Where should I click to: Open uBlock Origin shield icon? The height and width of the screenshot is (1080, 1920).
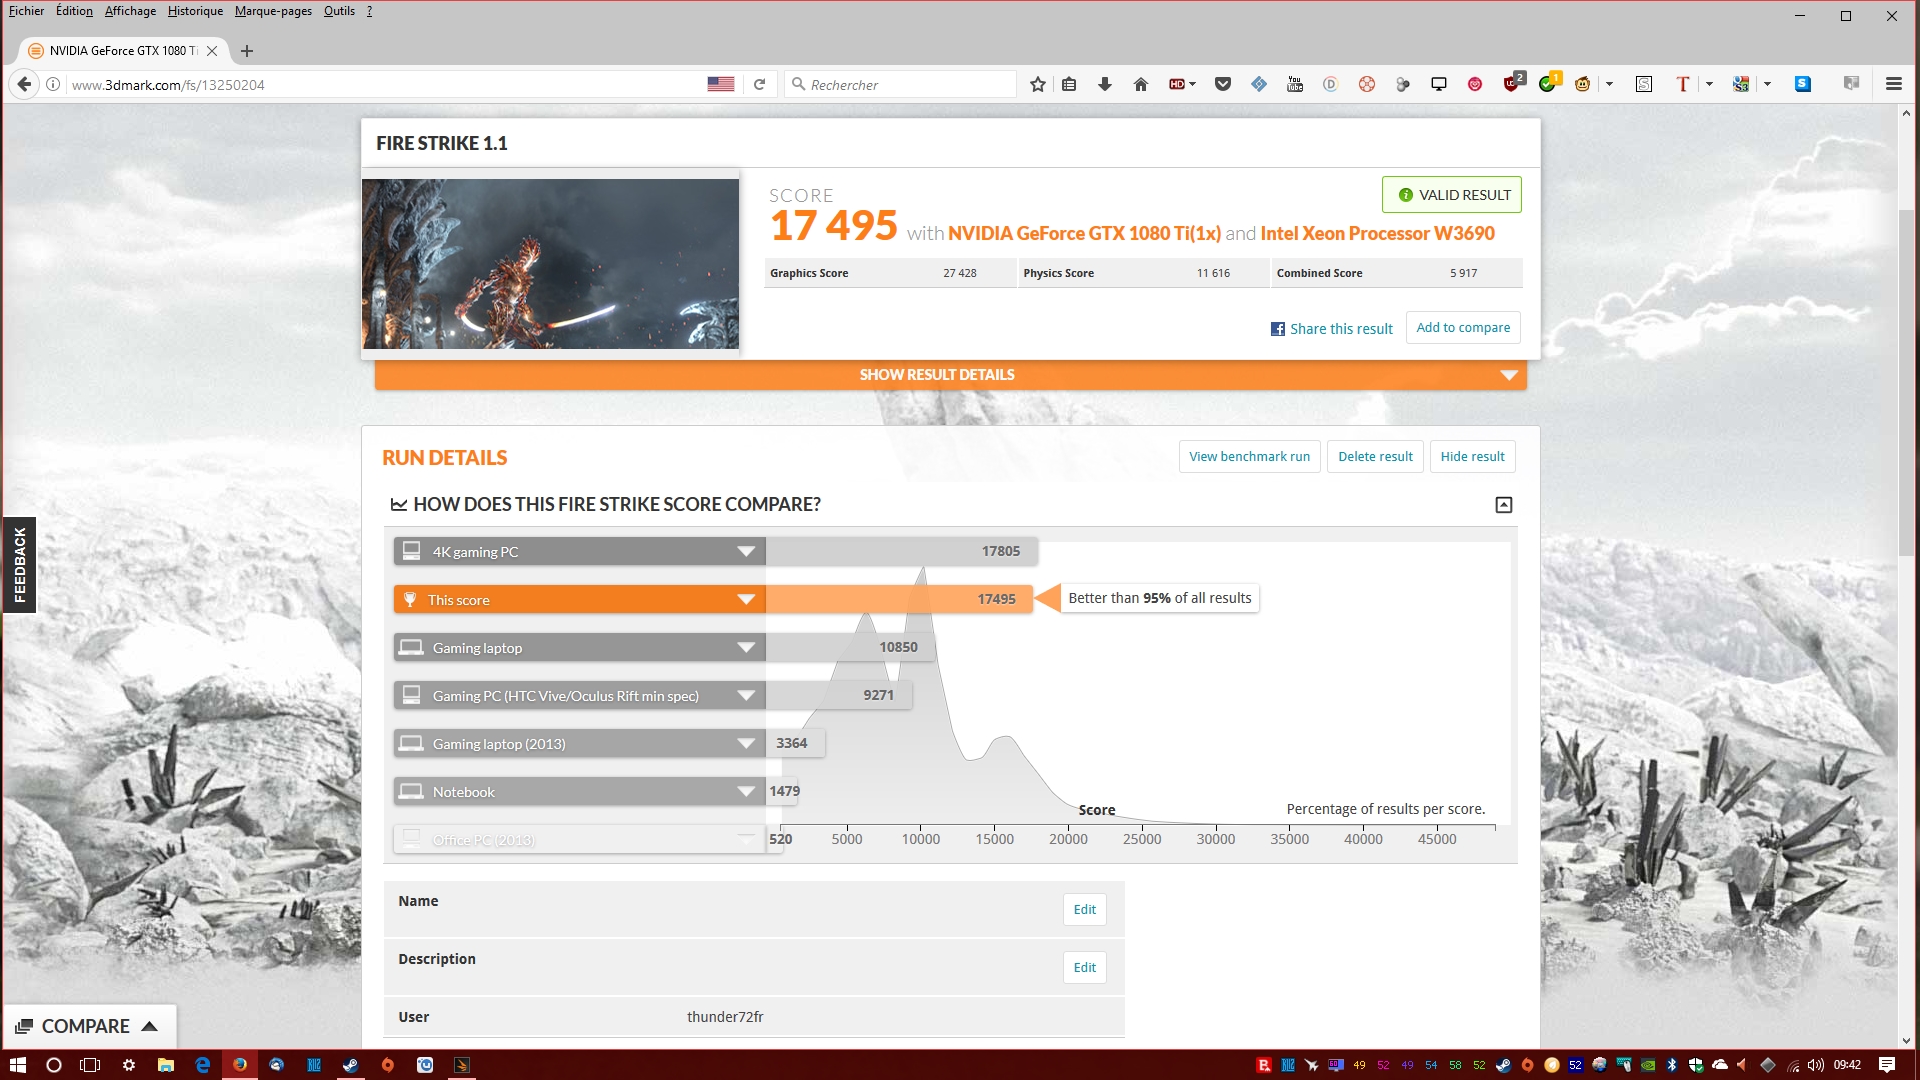point(1511,85)
